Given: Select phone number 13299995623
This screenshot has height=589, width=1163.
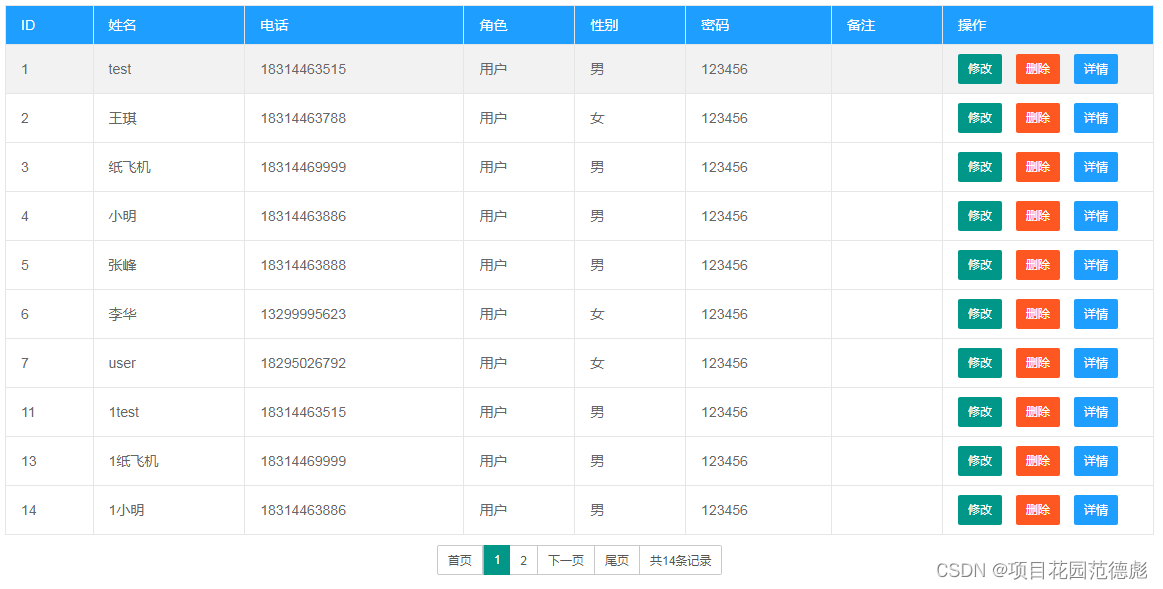Looking at the screenshot, I should [x=303, y=314].
